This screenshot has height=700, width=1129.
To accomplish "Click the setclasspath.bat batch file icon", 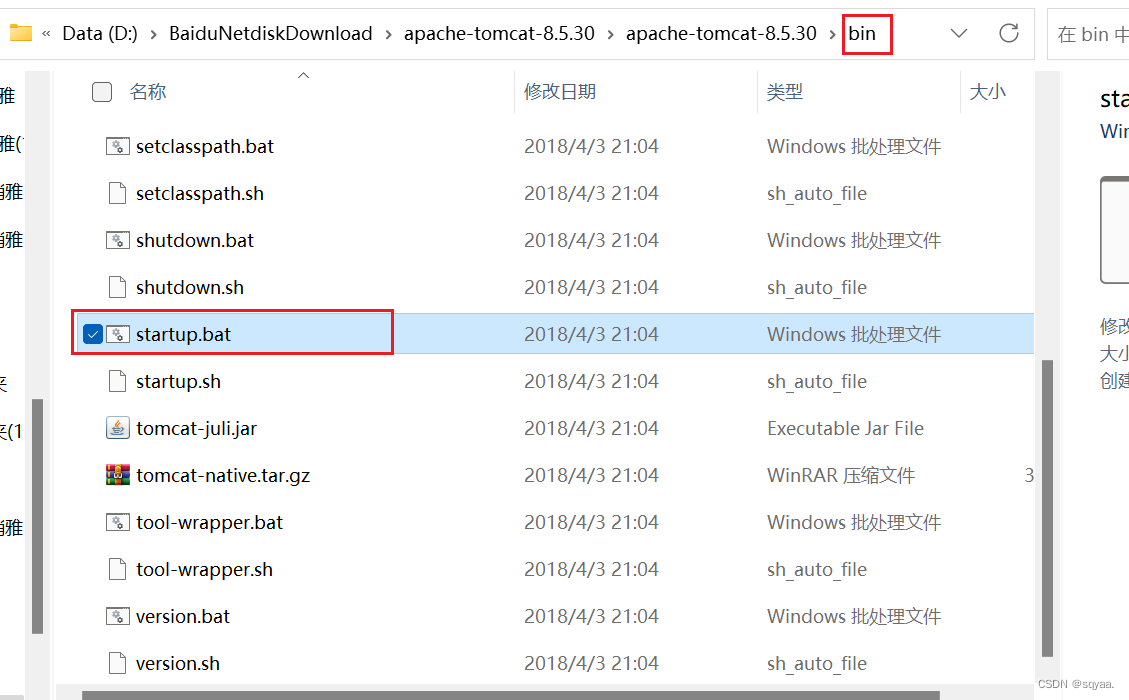I will [x=117, y=146].
